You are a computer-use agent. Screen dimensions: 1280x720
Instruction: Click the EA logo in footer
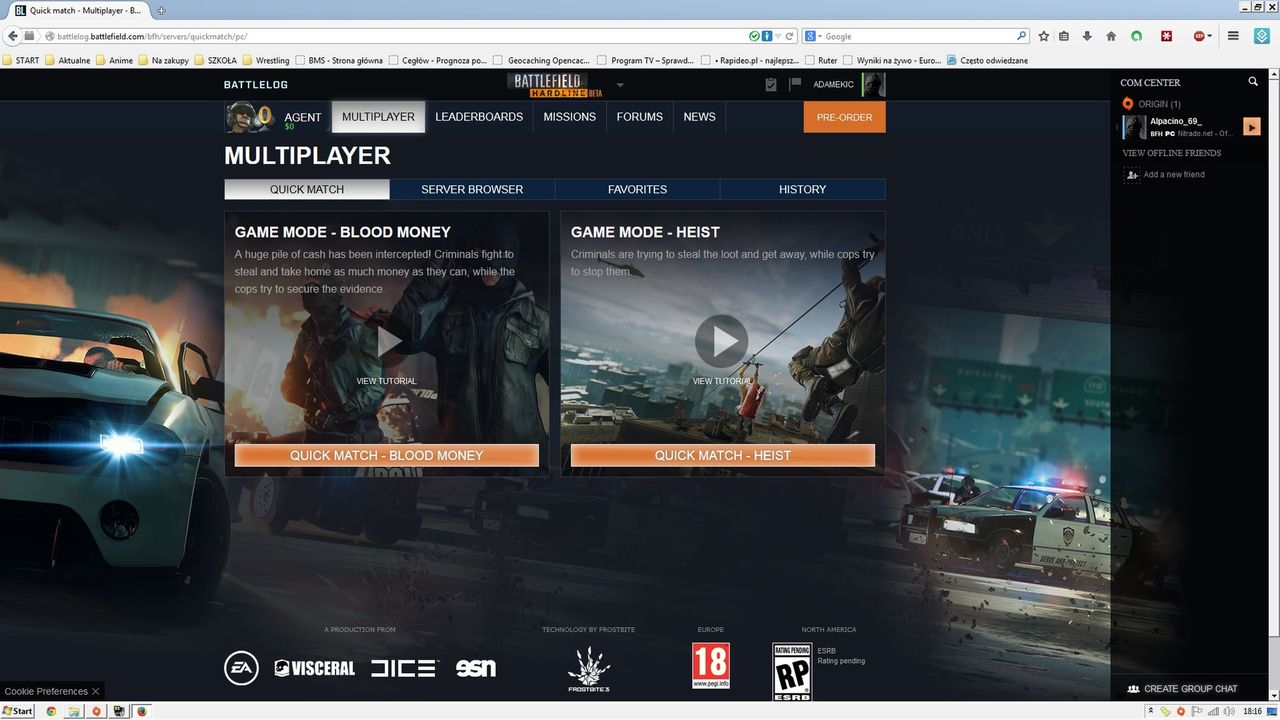click(x=241, y=668)
